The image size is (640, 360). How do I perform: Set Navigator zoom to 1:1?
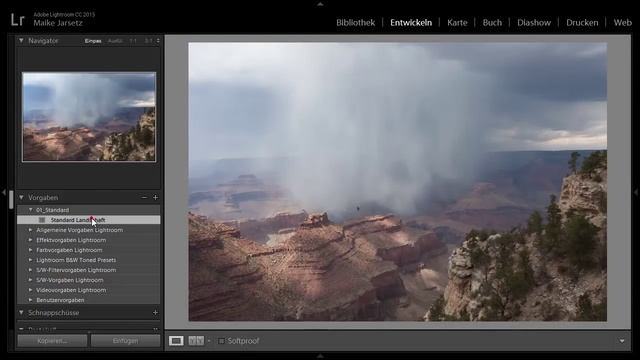(x=133, y=41)
